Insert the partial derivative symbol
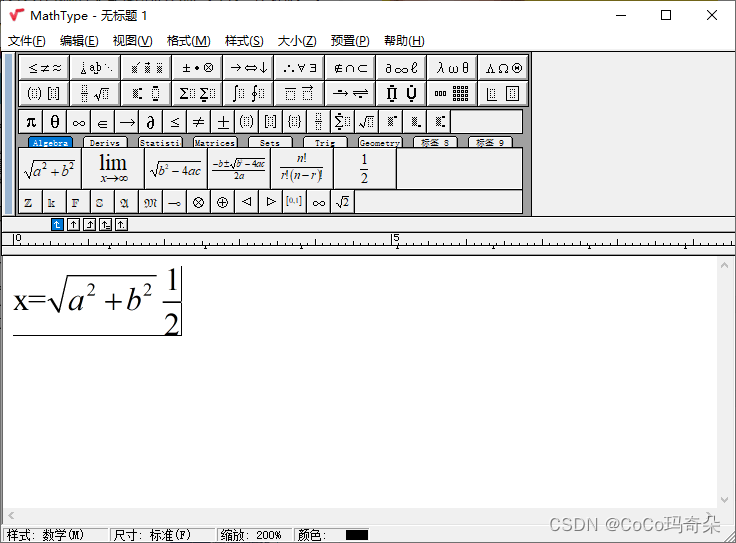736x543 pixels. point(151,122)
